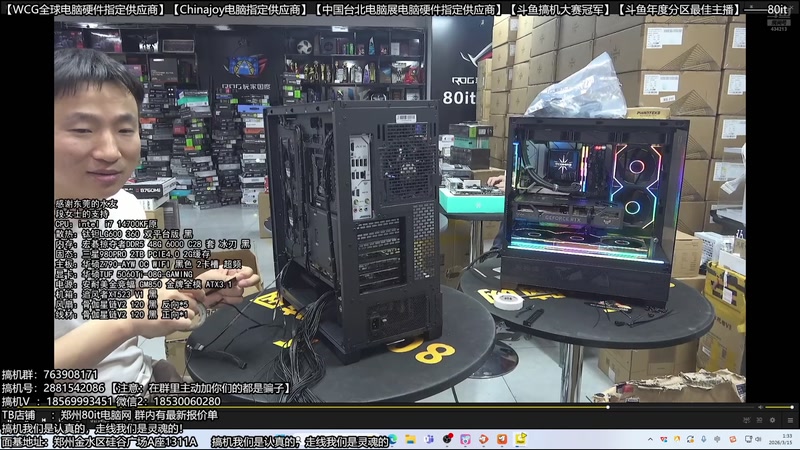Click the red shield tray icon

click(x=664, y=439)
